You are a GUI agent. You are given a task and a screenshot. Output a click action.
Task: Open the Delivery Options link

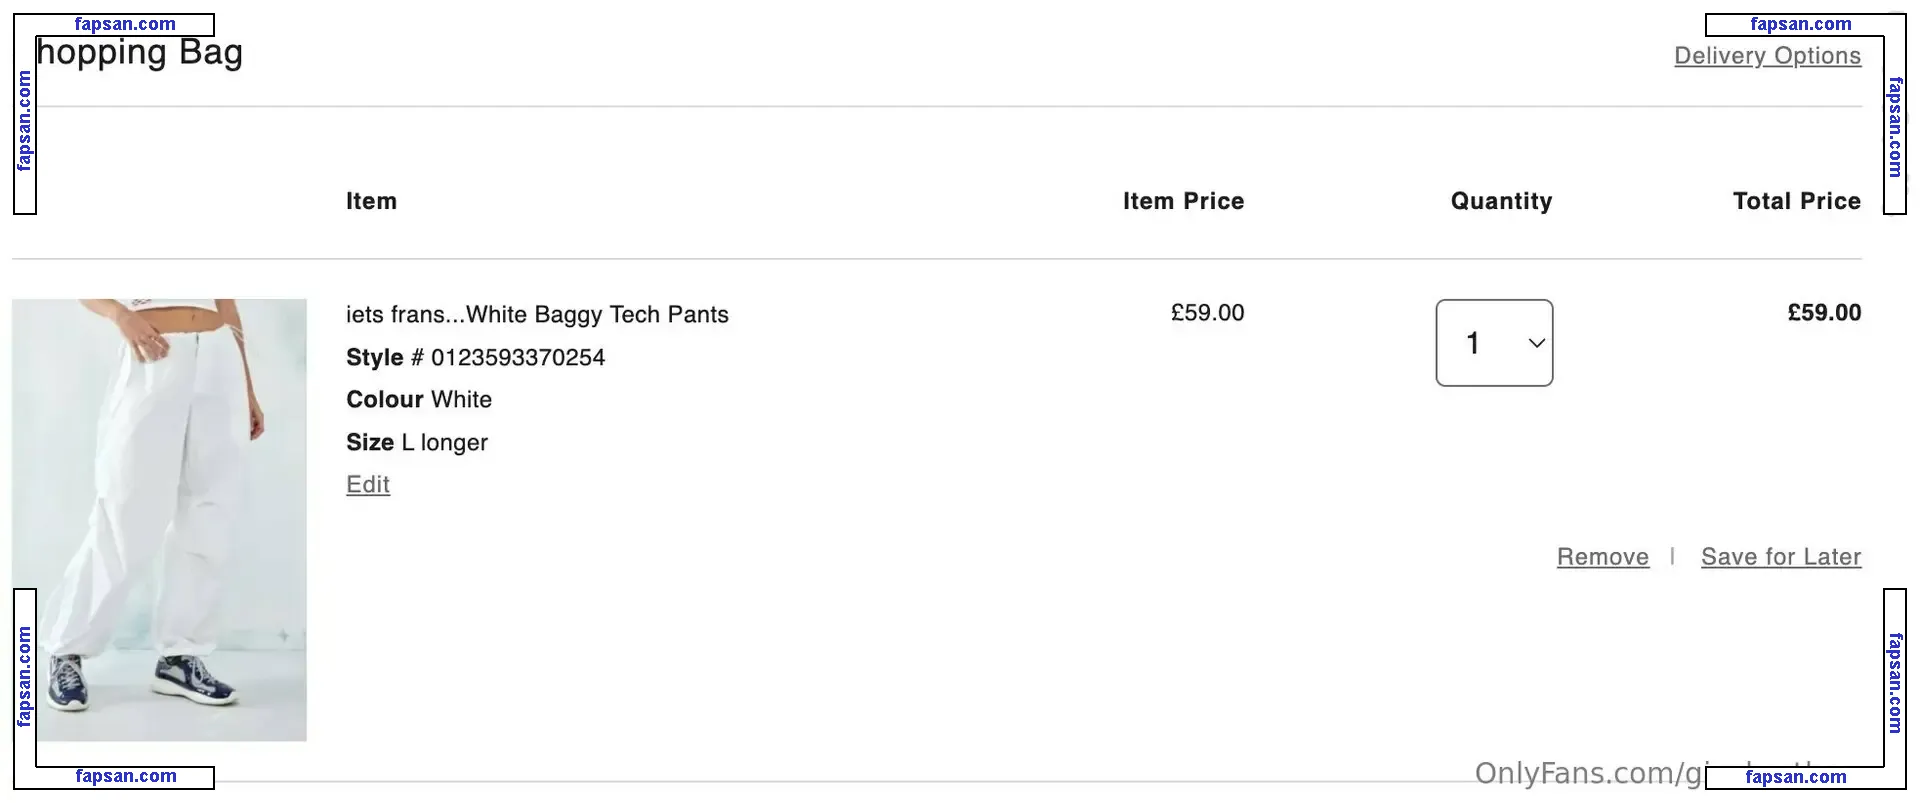1767,56
